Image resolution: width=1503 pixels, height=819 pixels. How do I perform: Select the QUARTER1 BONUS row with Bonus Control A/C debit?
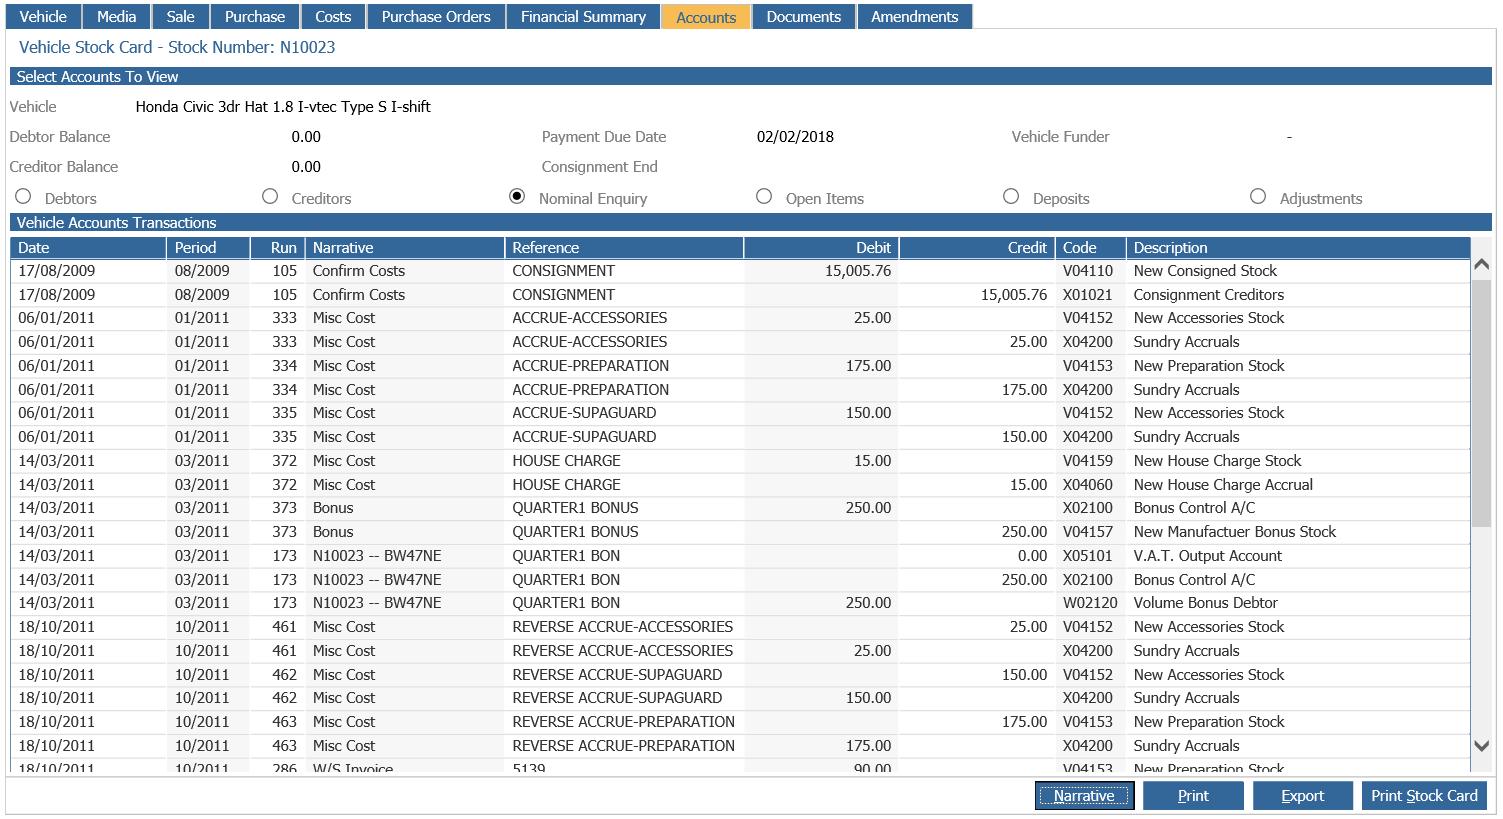pyautogui.click(x=740, y=508)
